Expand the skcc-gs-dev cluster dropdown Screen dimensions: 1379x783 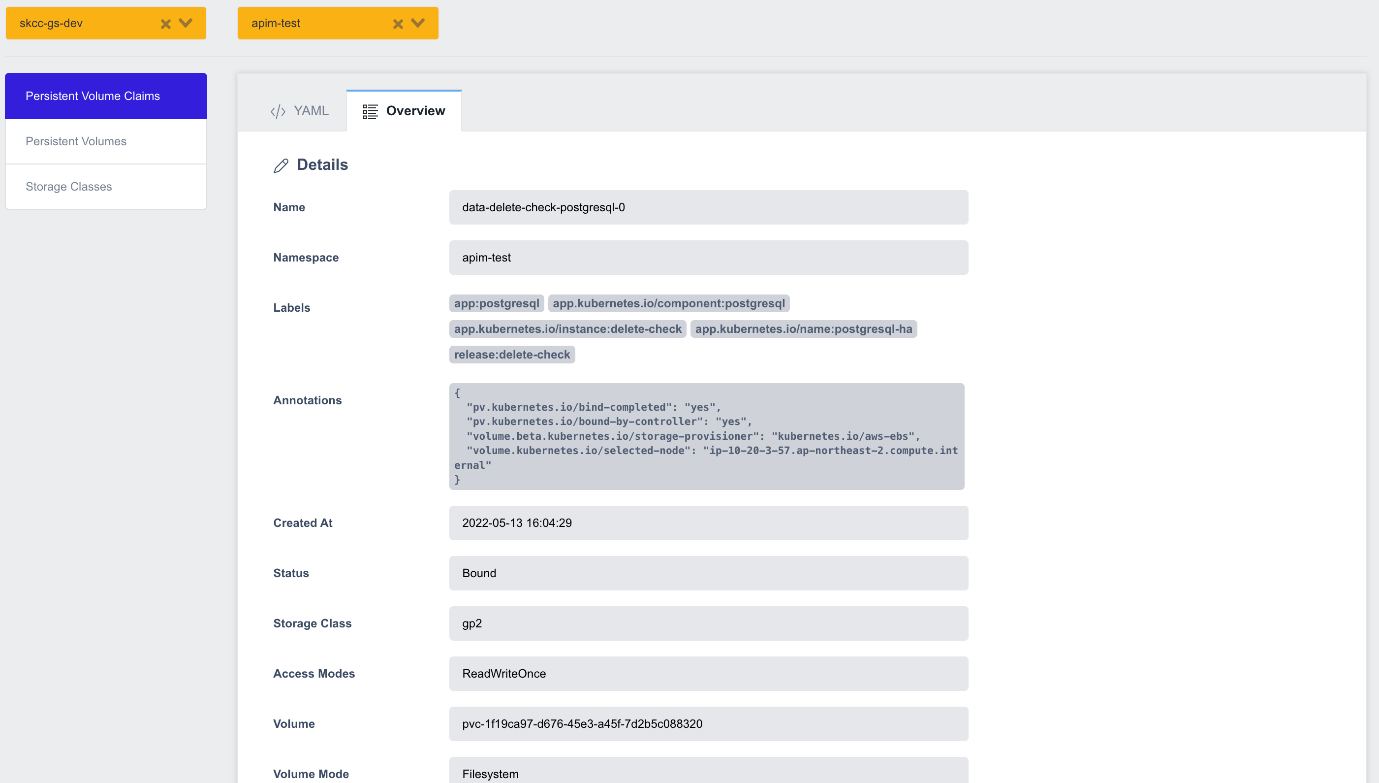coord(186,23)
